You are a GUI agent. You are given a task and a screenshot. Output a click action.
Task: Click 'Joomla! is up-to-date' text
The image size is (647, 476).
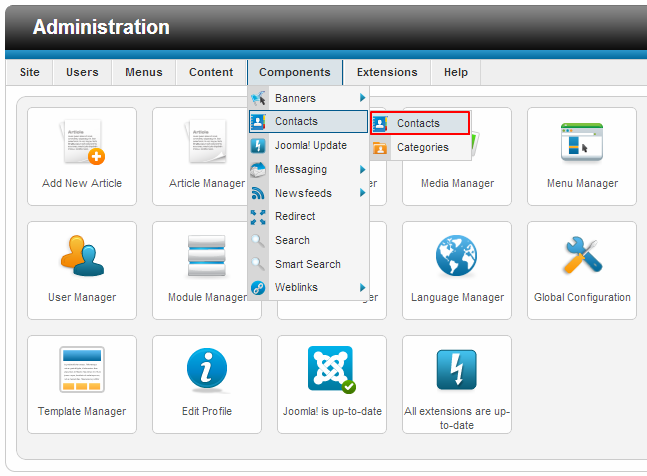click(x=332, y=411)
